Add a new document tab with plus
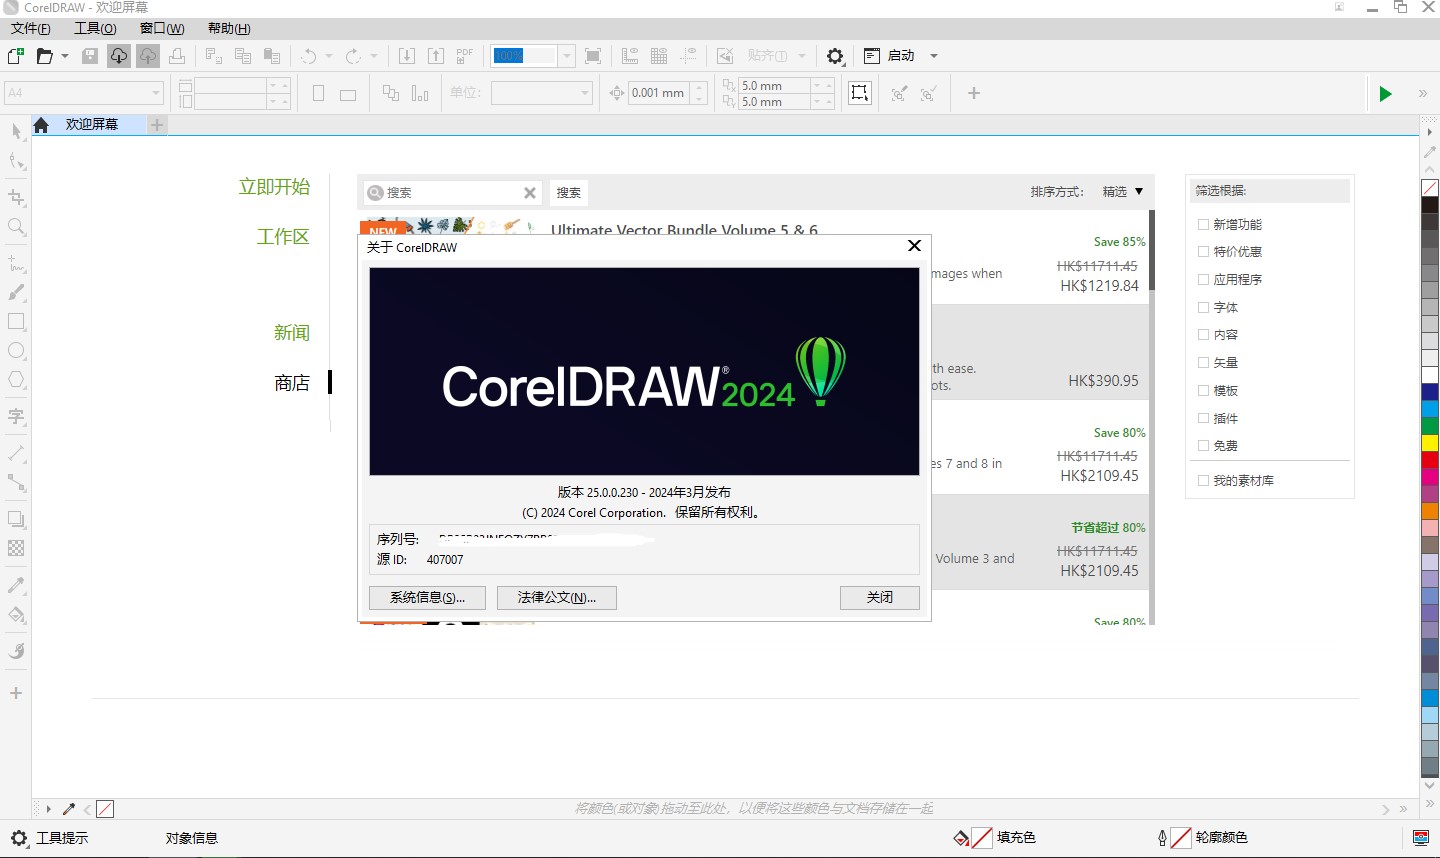The height and width of the screenshot is (858, 1440). [157, 125]
